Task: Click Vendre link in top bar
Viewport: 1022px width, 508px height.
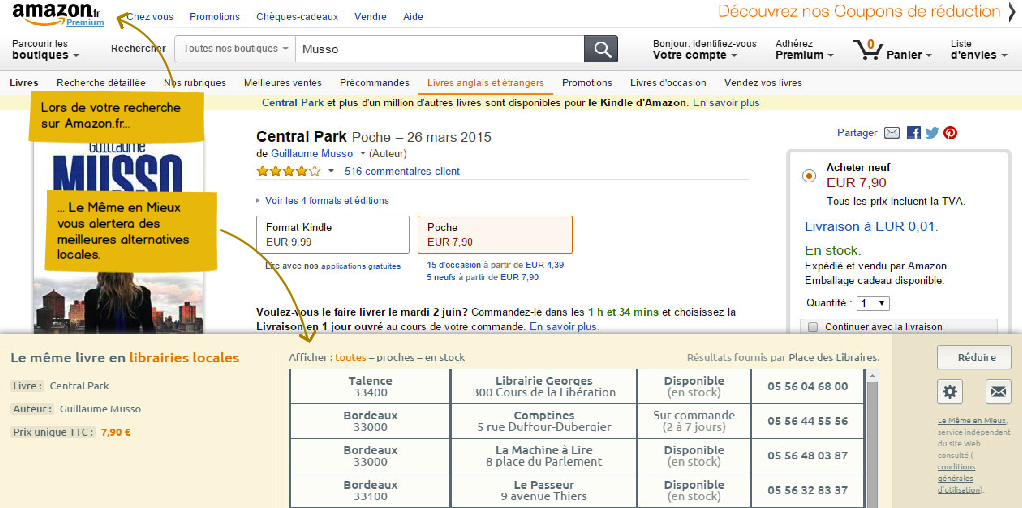Action: click(x=370, y=16)
